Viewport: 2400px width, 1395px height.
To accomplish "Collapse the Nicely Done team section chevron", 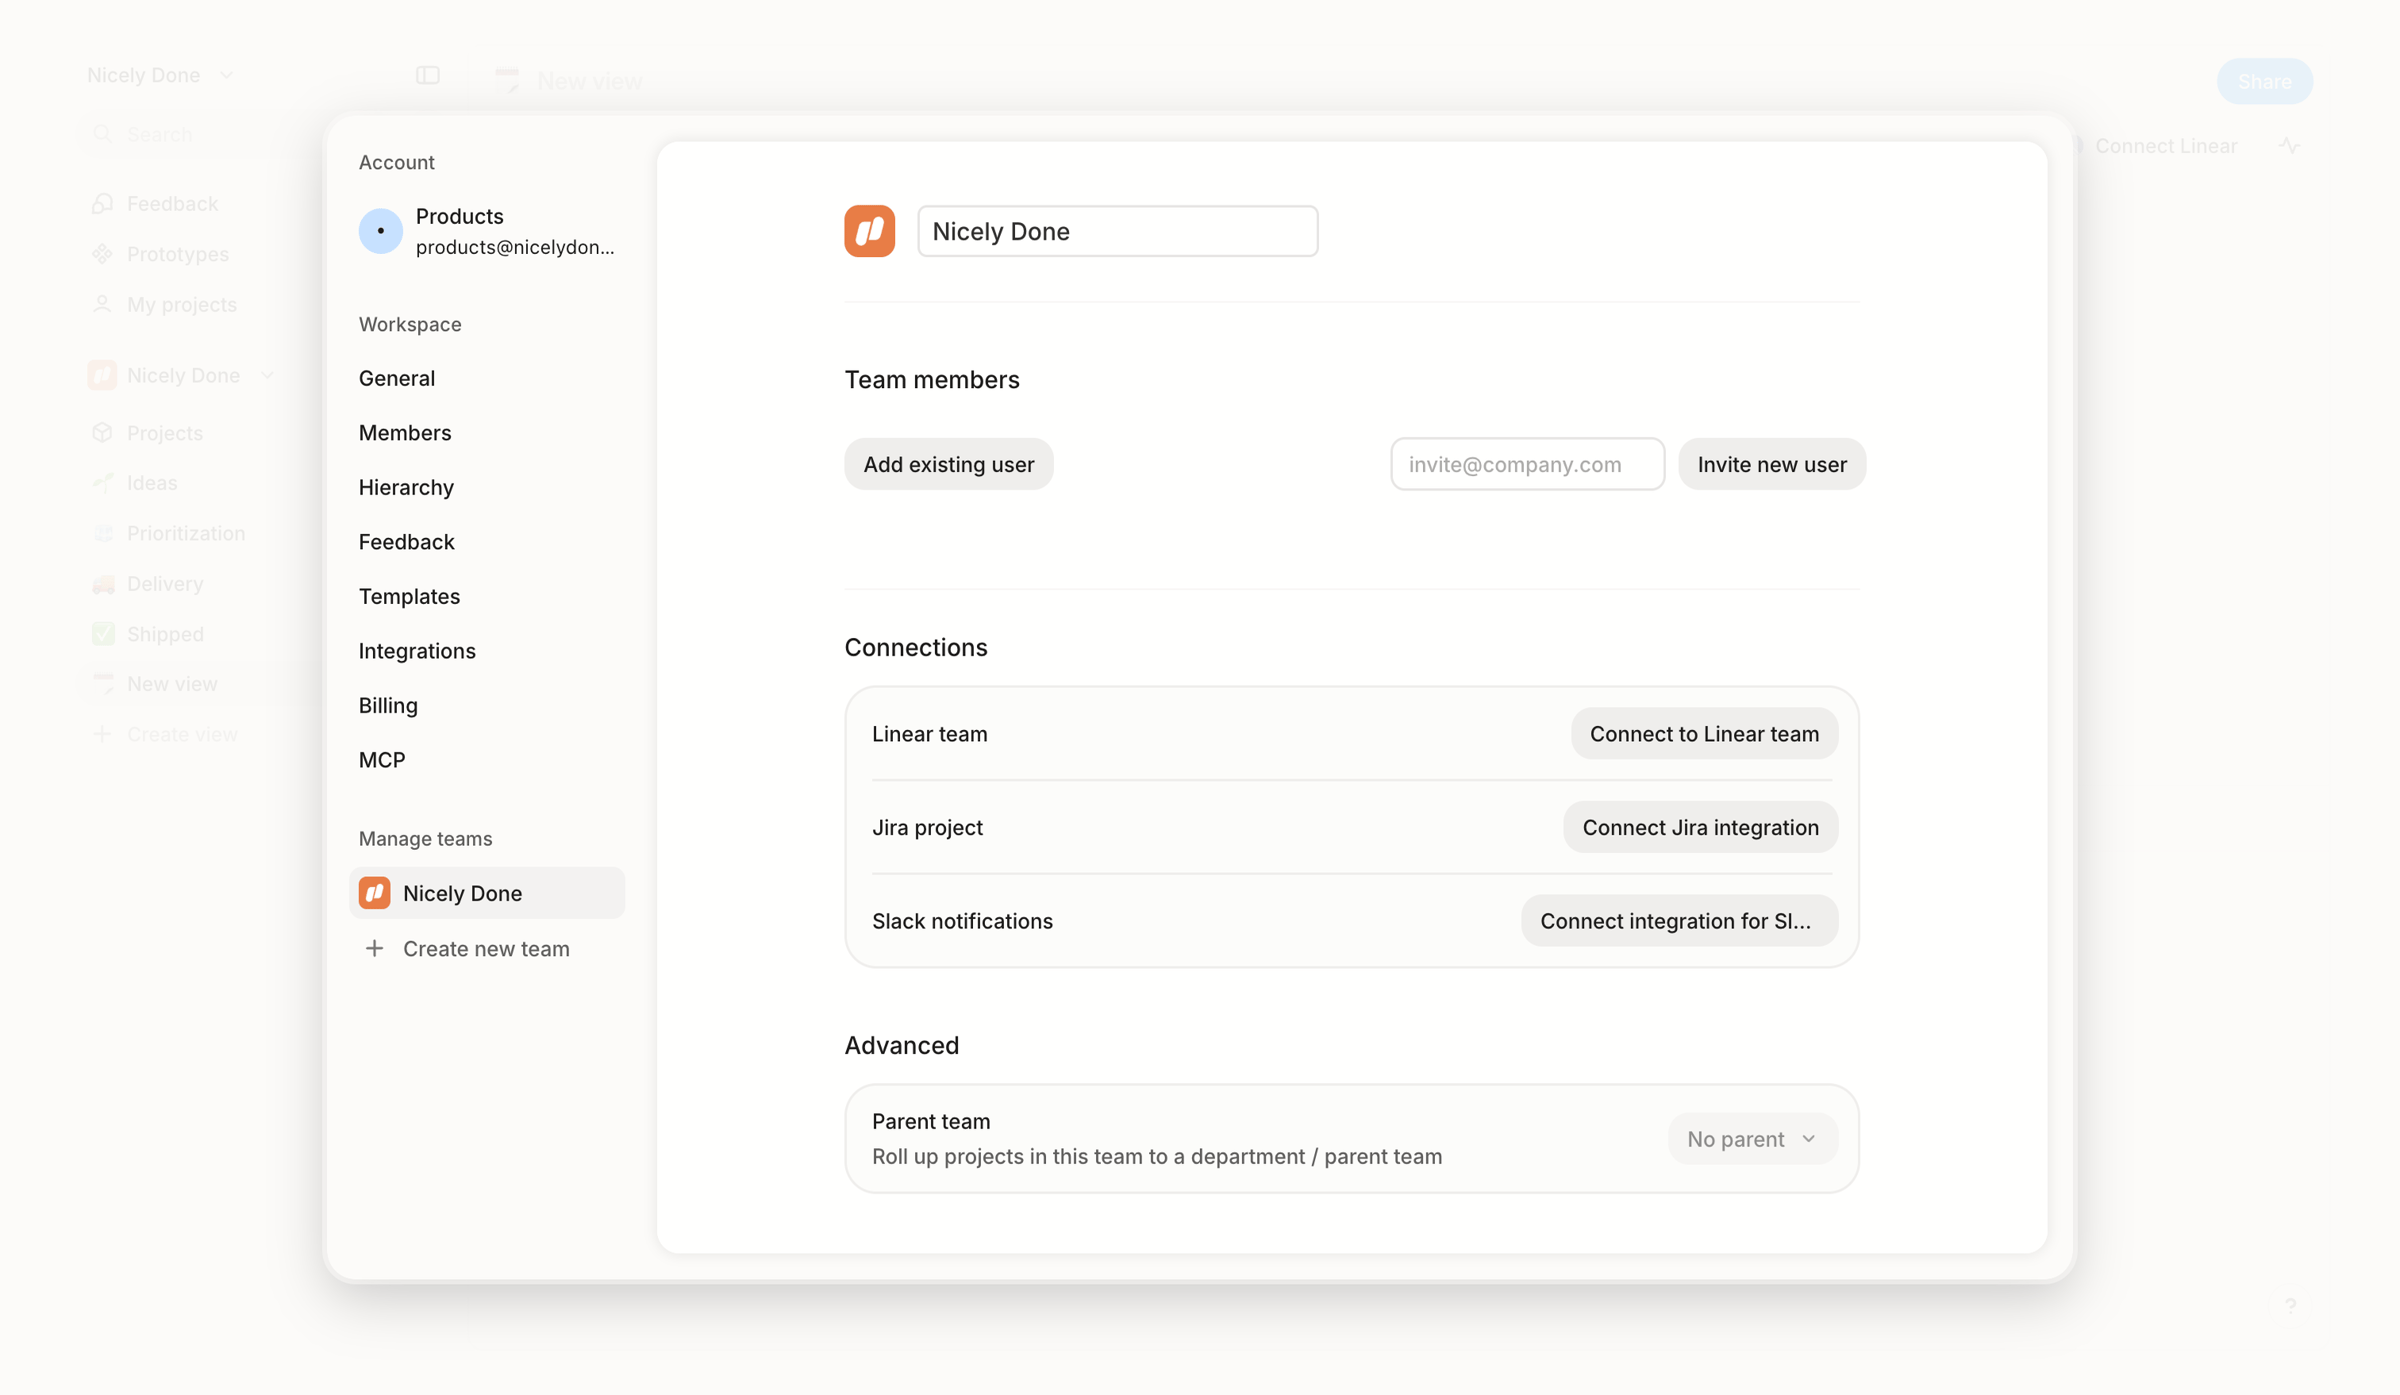I will coord(267,376).
